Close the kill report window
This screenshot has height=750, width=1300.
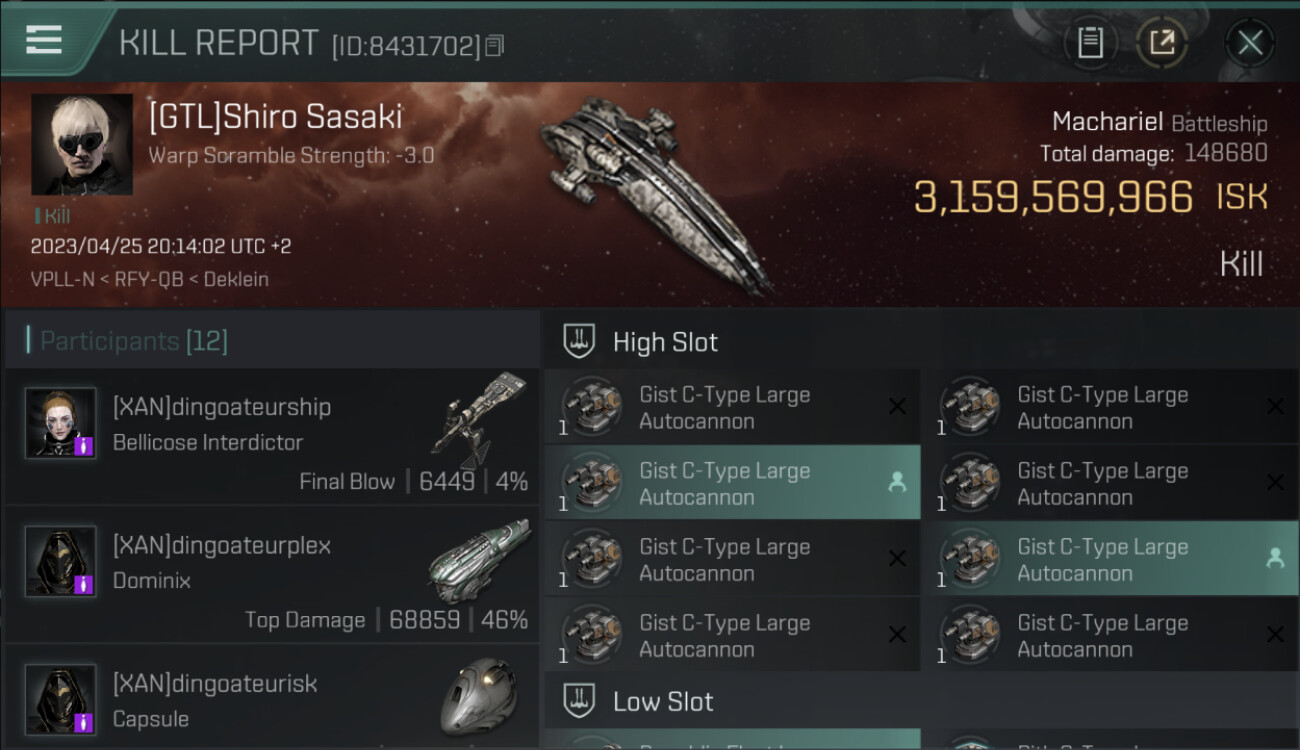[1249, 42]
